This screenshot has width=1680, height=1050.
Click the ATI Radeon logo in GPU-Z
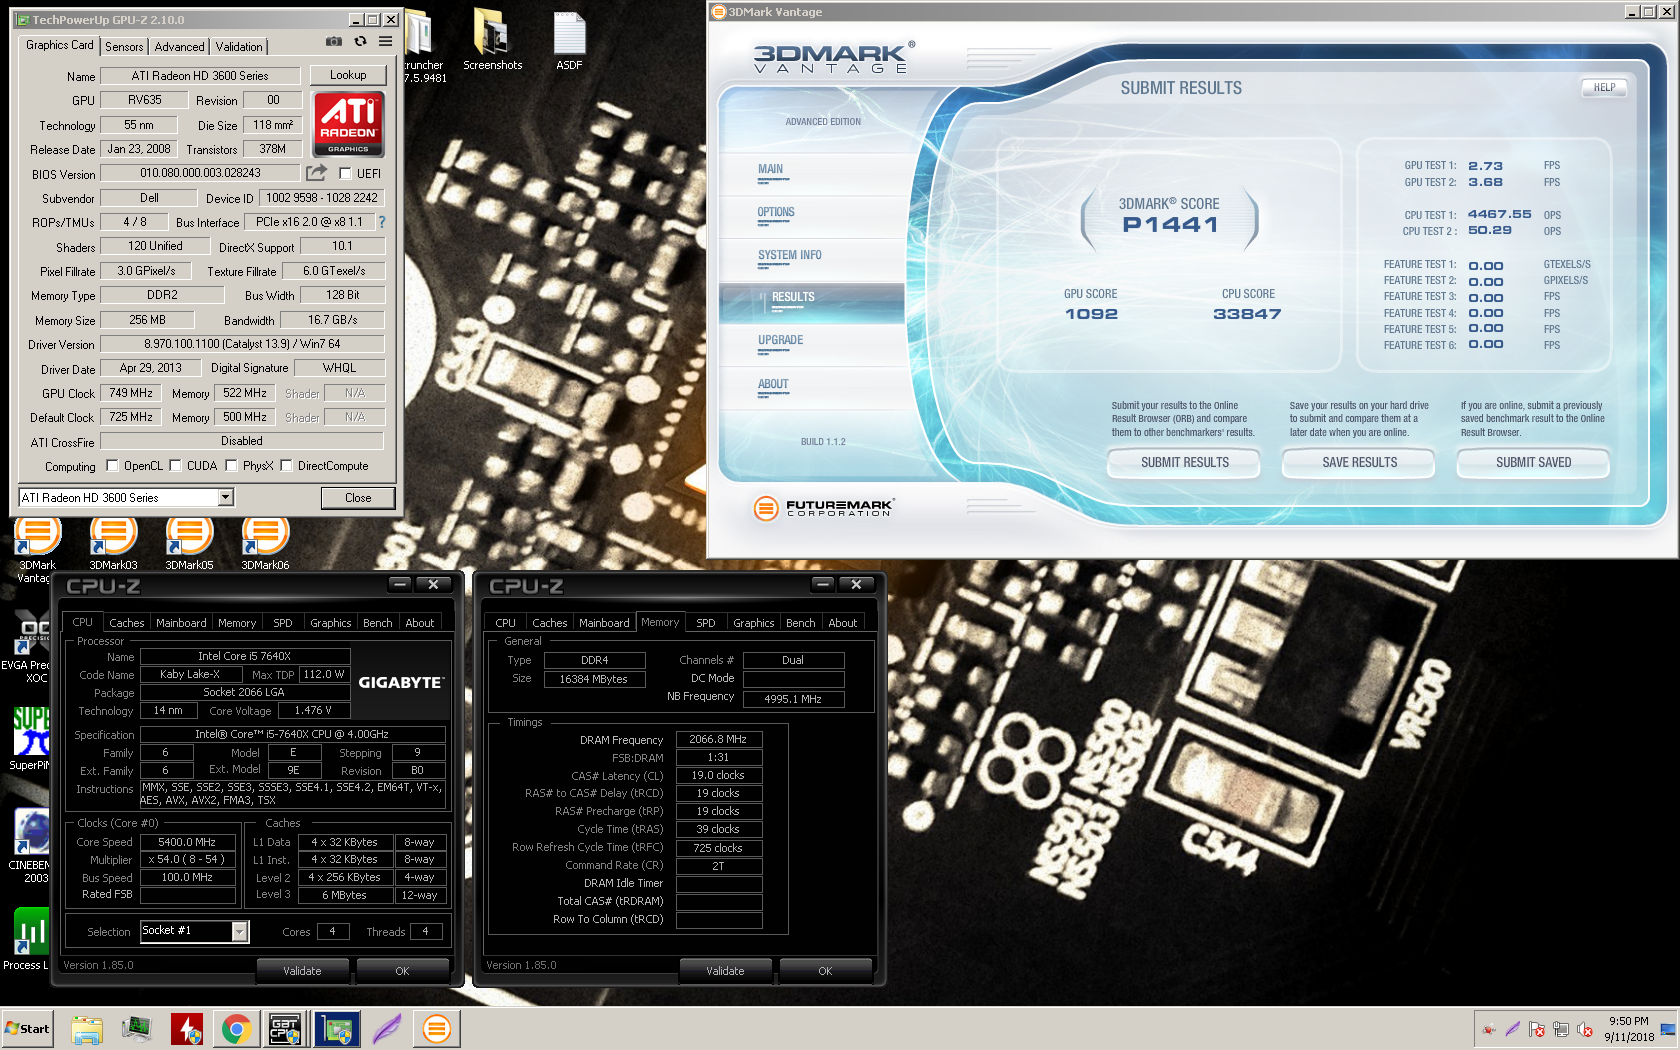click(x=348, y=124)
